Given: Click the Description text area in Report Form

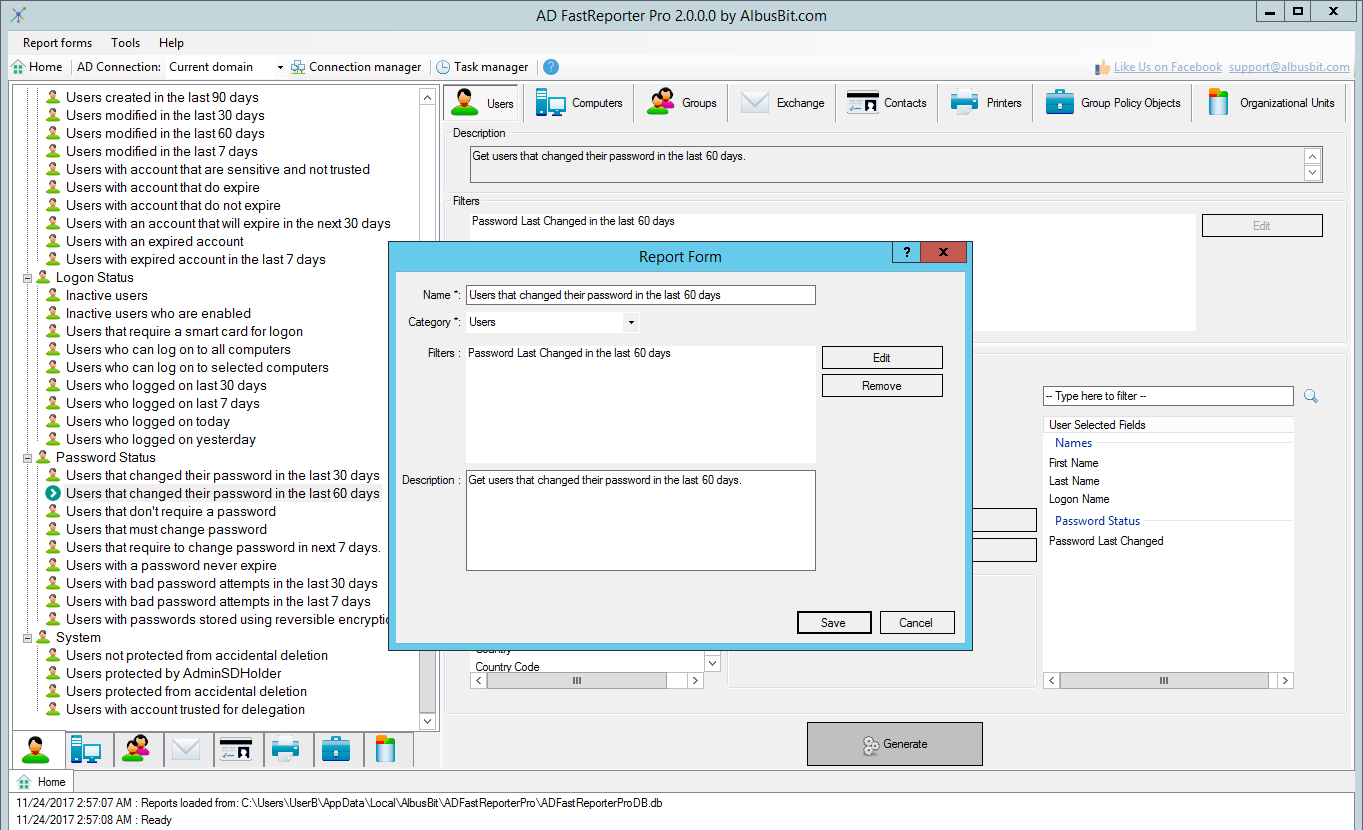Looking at the screenshot, I should 641,520.
